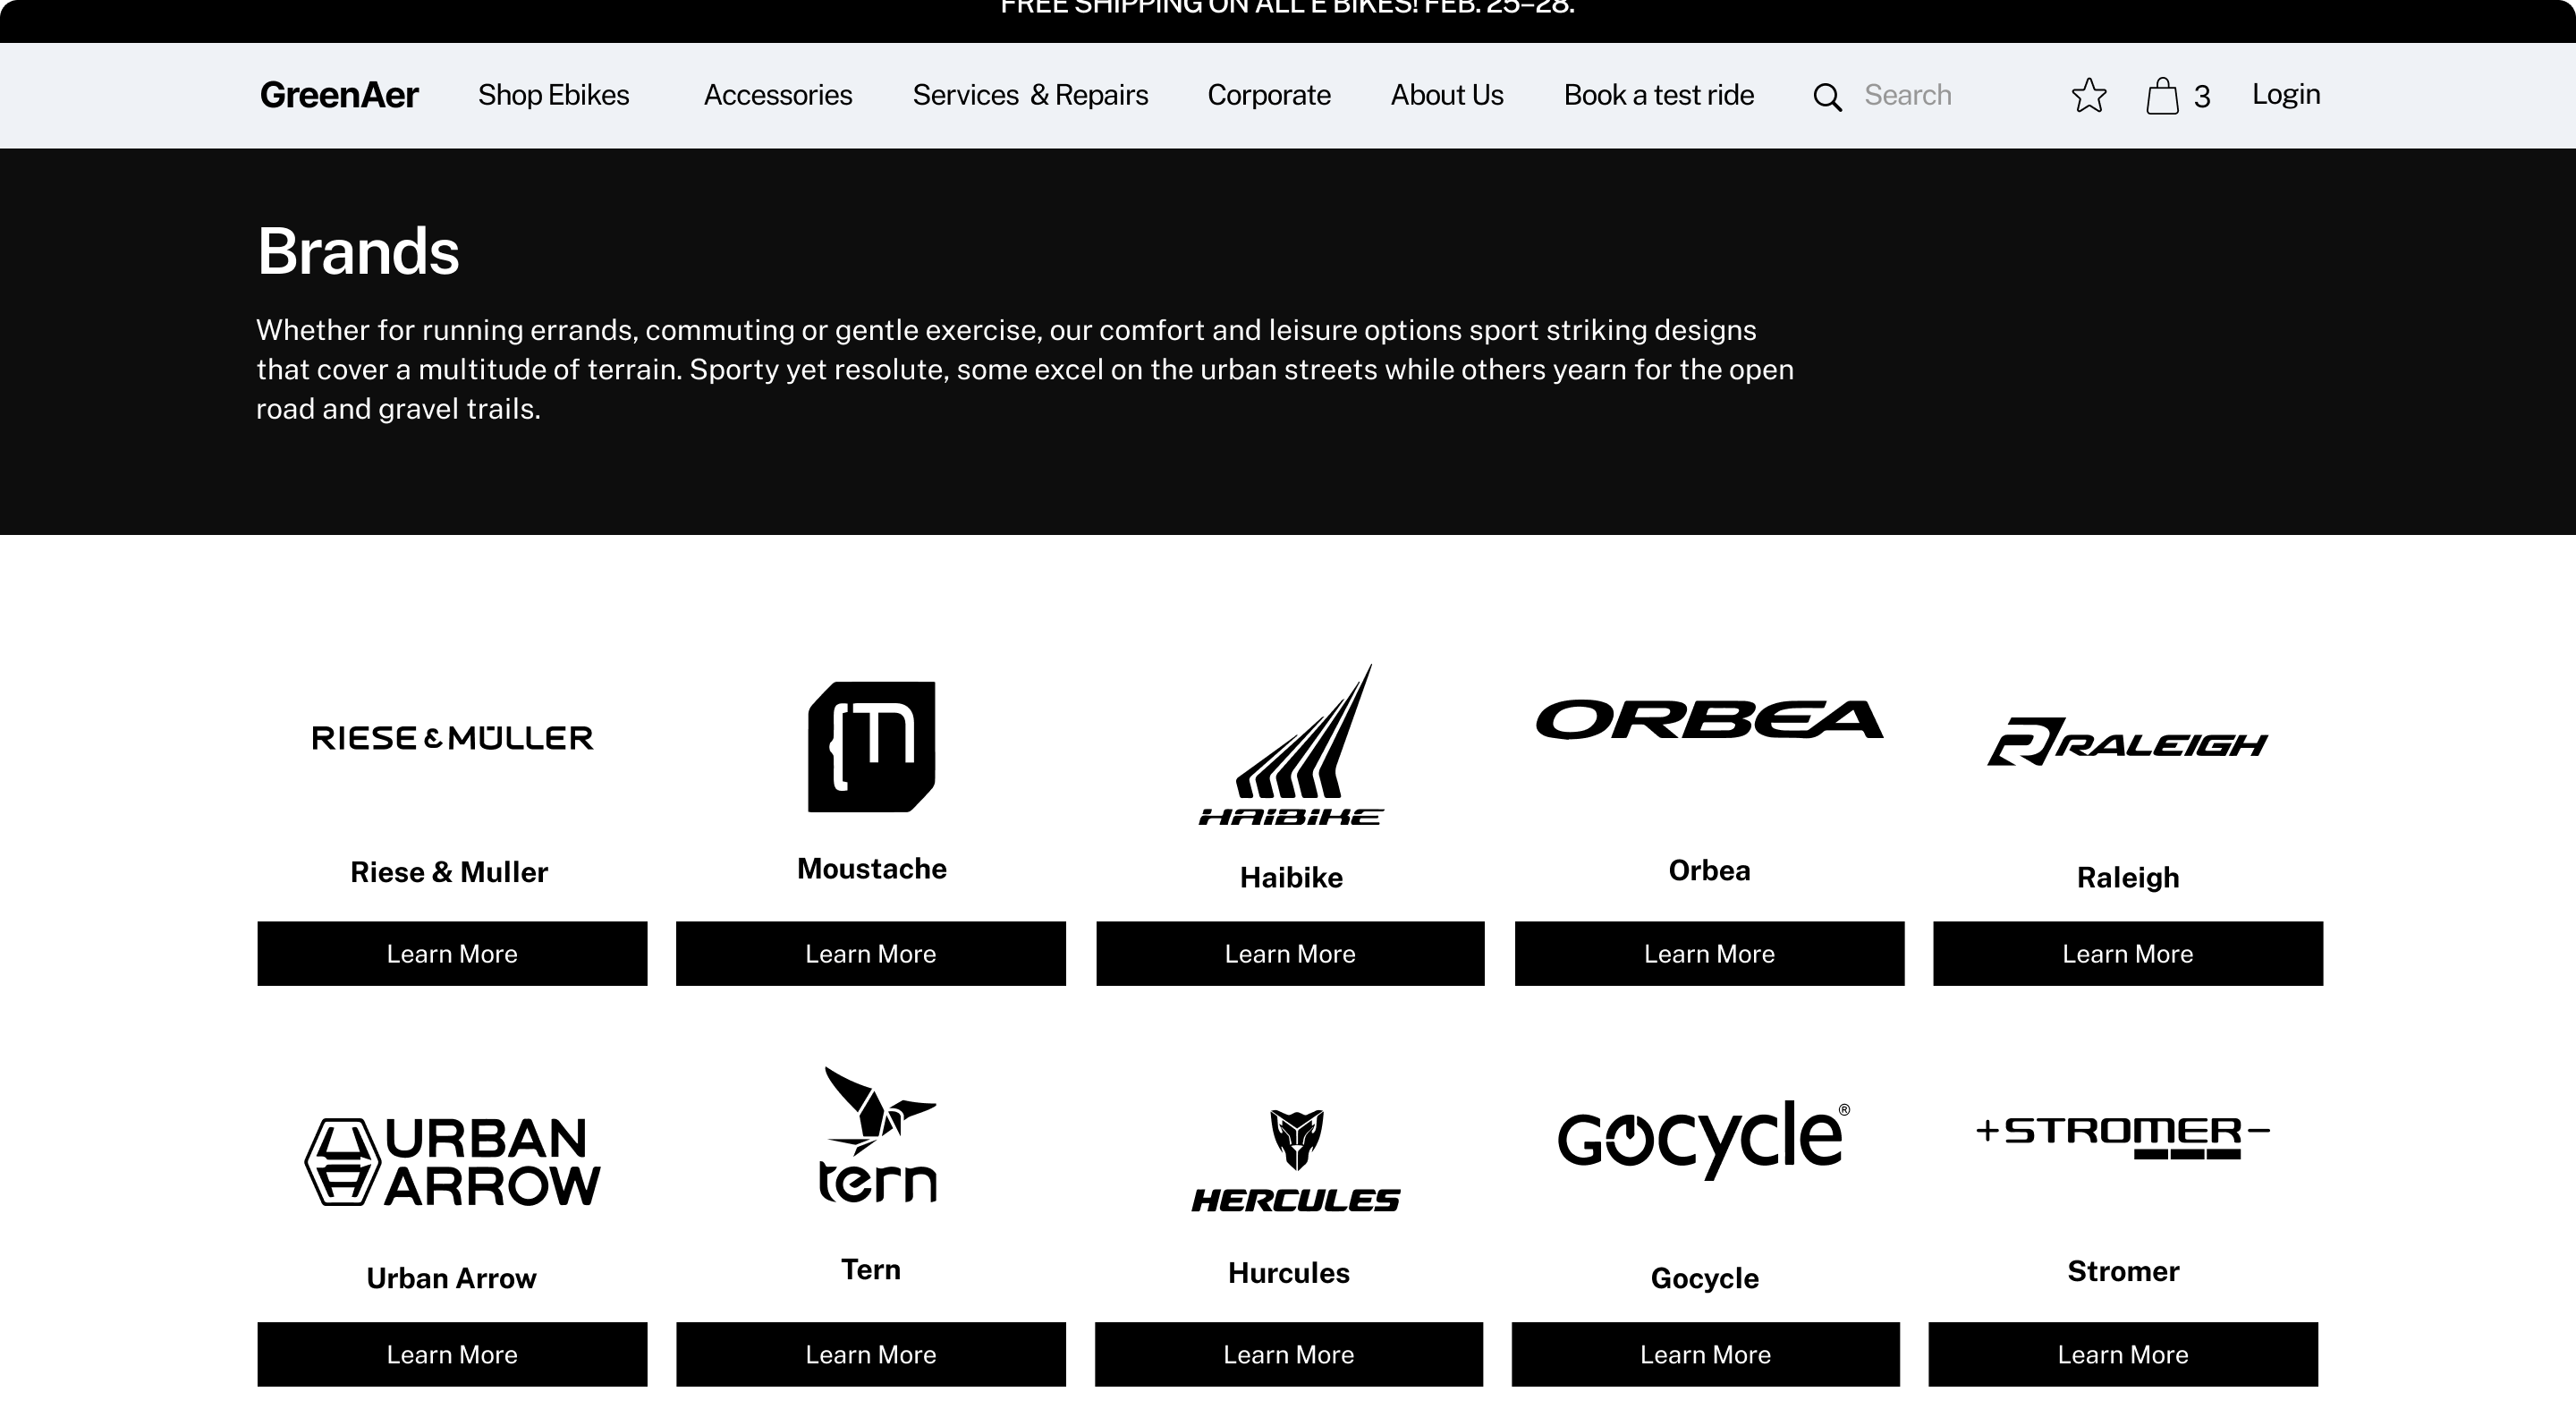Click the wishlist star icon
The width and height of the screenshot is (2576, 1426).
coord(2088,96)
